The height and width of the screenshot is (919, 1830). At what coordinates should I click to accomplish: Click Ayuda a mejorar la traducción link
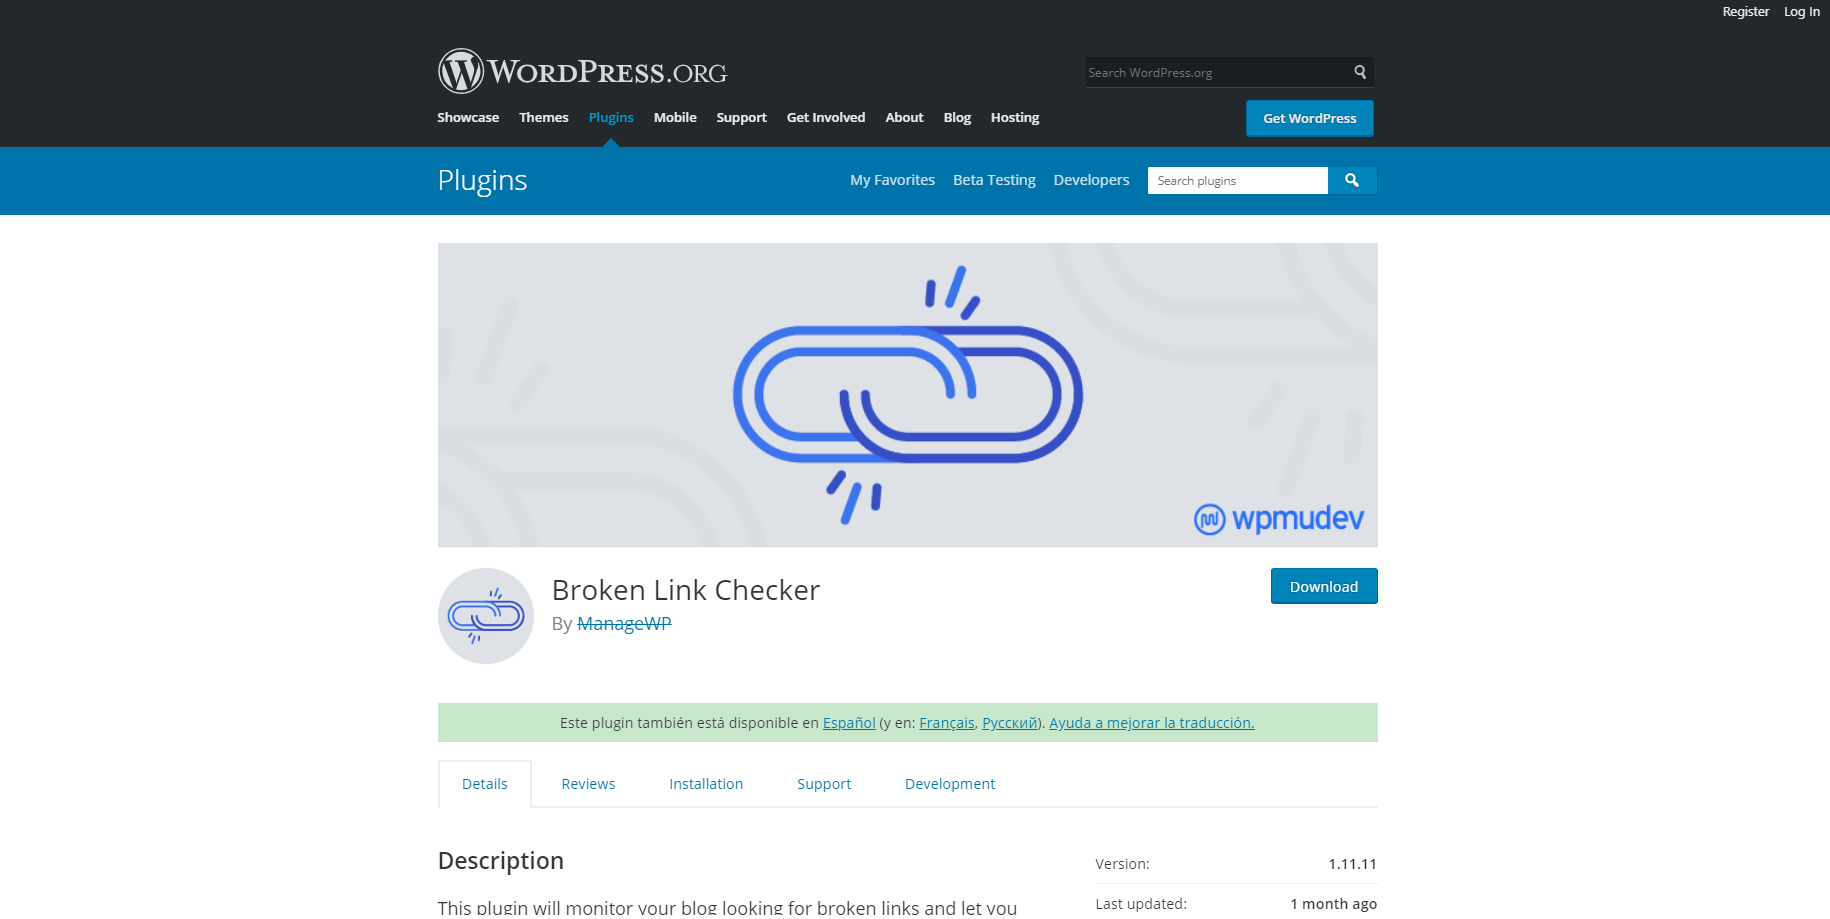click(1152, 723)
